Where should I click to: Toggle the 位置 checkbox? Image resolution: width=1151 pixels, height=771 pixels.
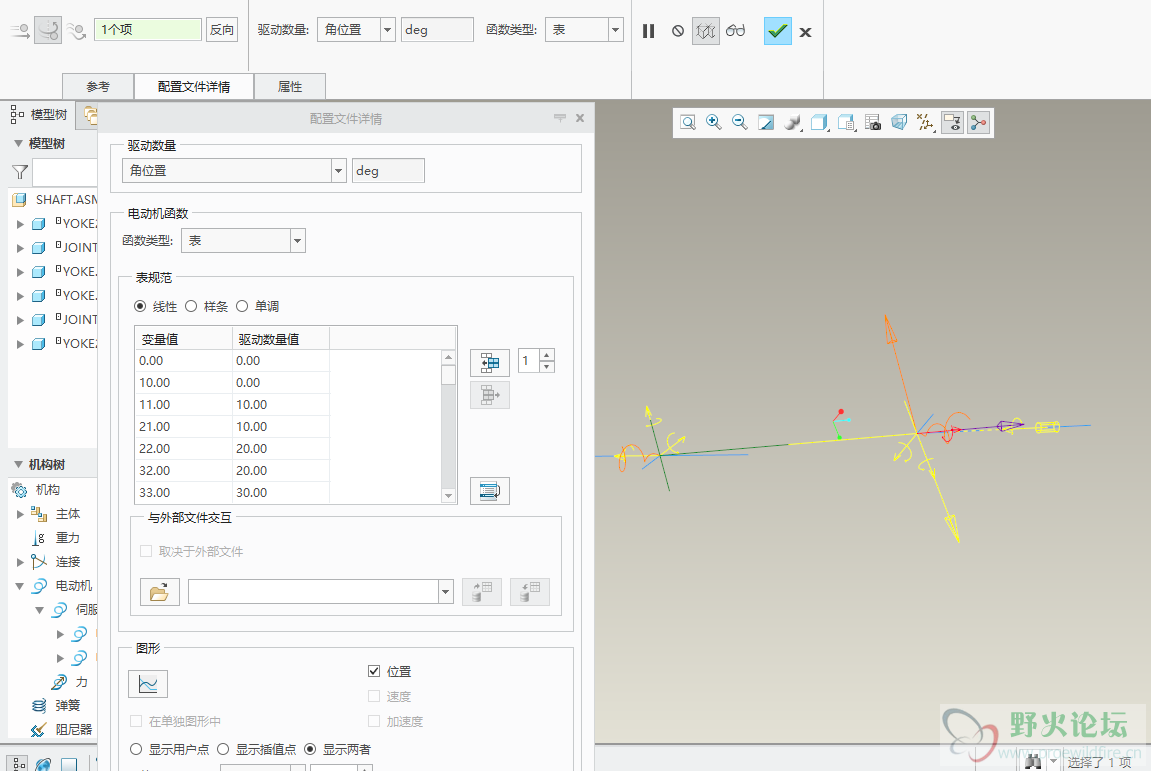click(x=374, y=671)
